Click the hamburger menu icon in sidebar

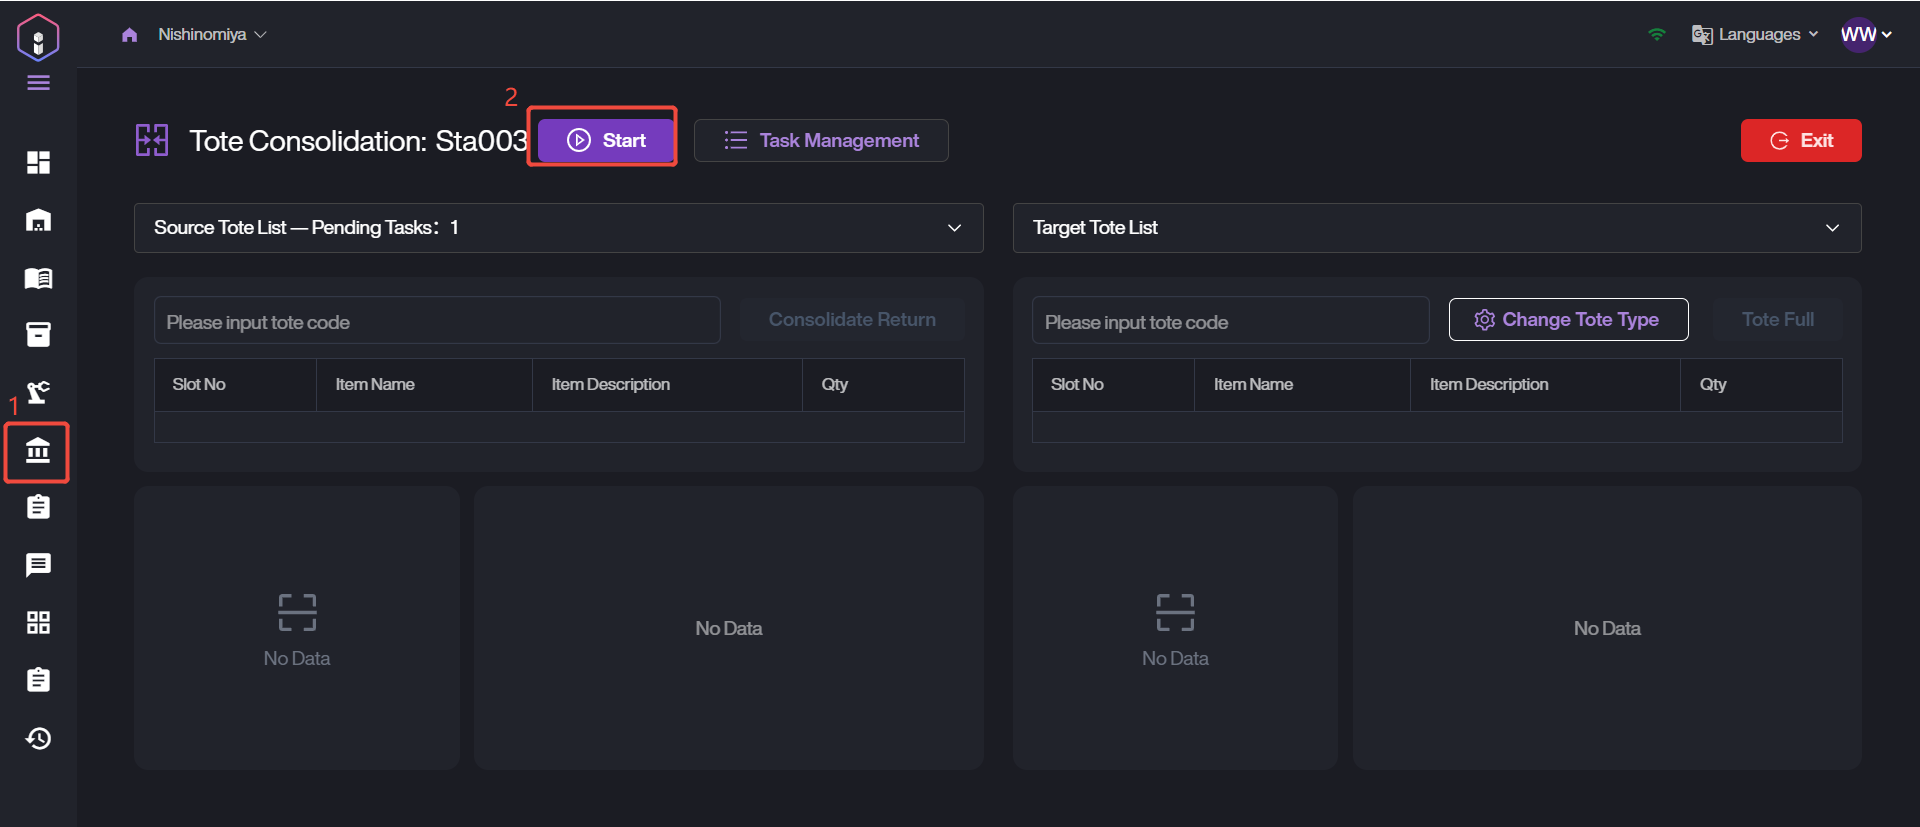click(x=38, y=83)
